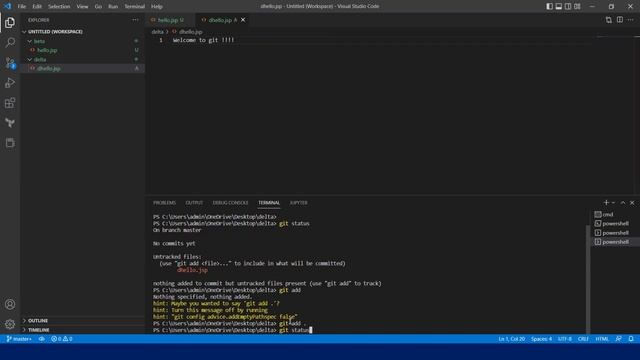Open Explorer views and more actions ellipsis
Viewport: 640px width, 360px height.
(135, 20)
